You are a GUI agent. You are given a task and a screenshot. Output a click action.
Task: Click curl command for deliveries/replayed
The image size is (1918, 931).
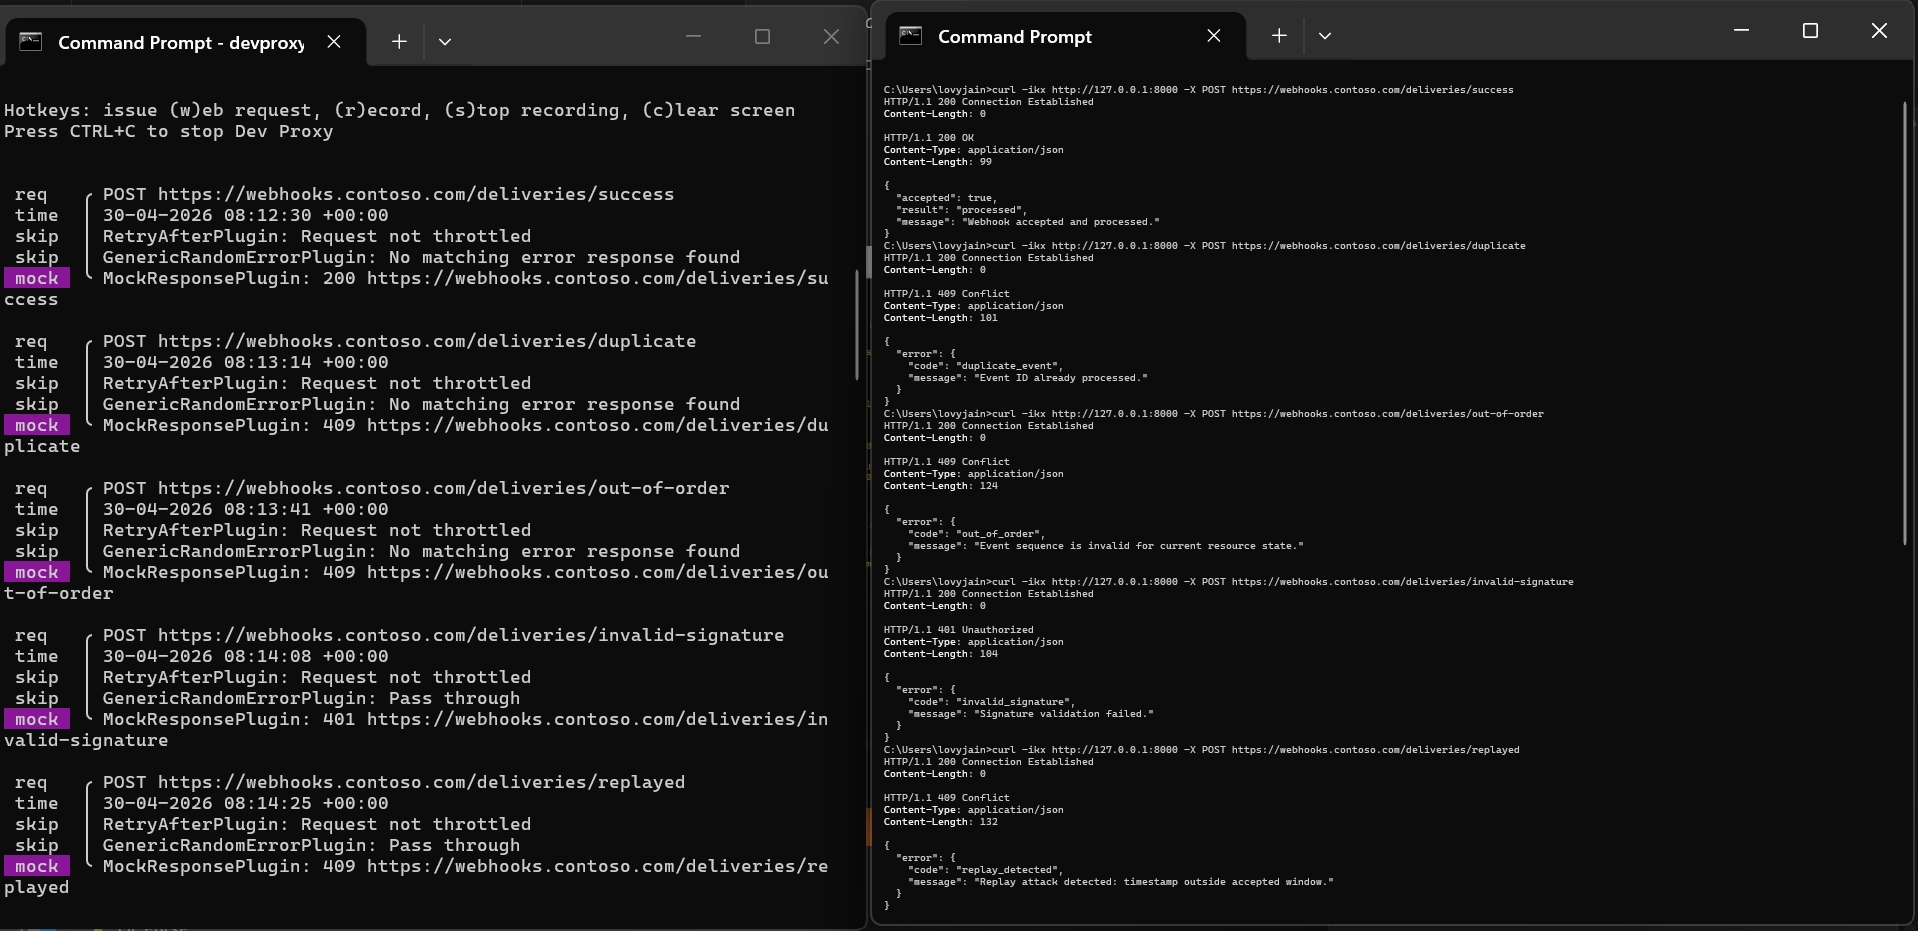pos(1202,750)
